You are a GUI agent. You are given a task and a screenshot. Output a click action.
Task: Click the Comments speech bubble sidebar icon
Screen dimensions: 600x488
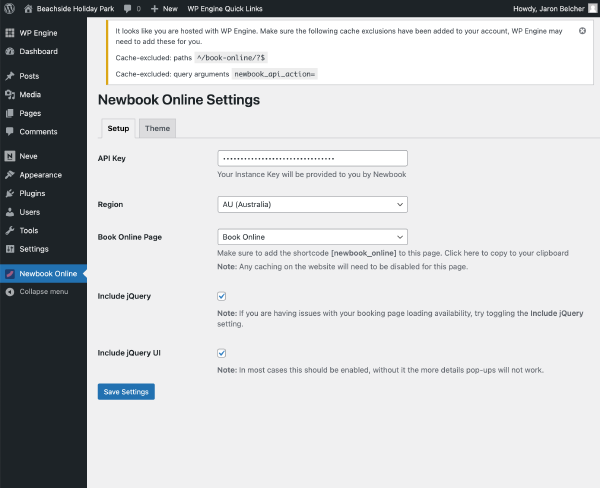[x=10, y=131]
